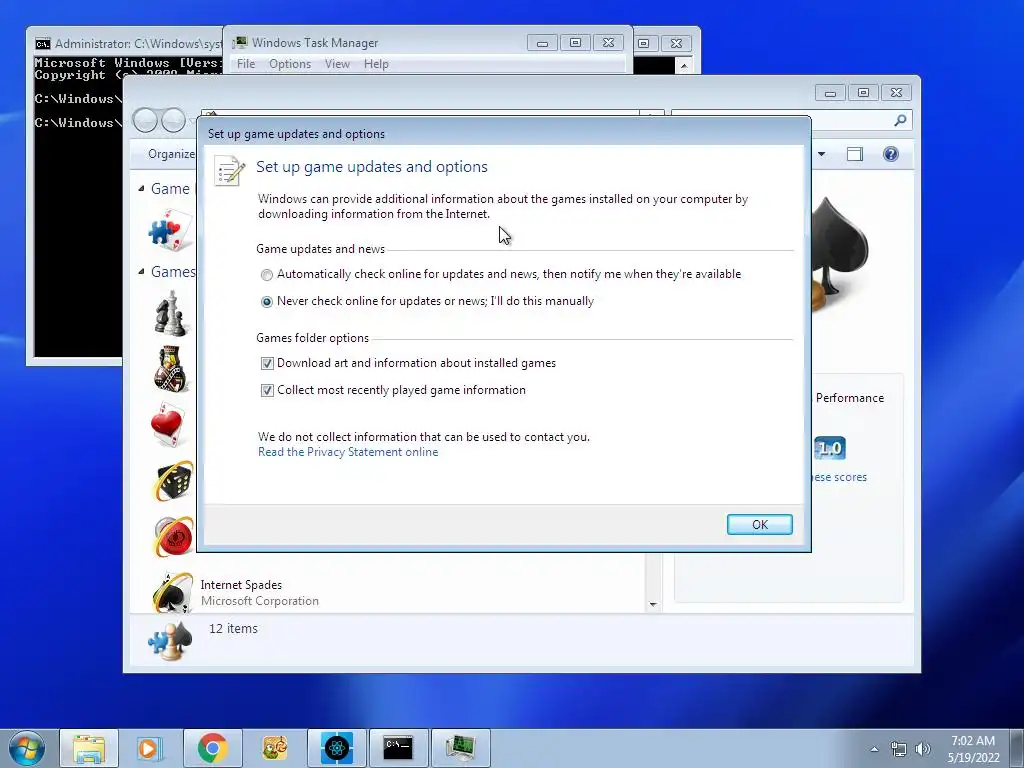Select the Chess Titans game icon
This screenshot has height=768, width=1024.
pyautogui.click(x=171, y=313)
